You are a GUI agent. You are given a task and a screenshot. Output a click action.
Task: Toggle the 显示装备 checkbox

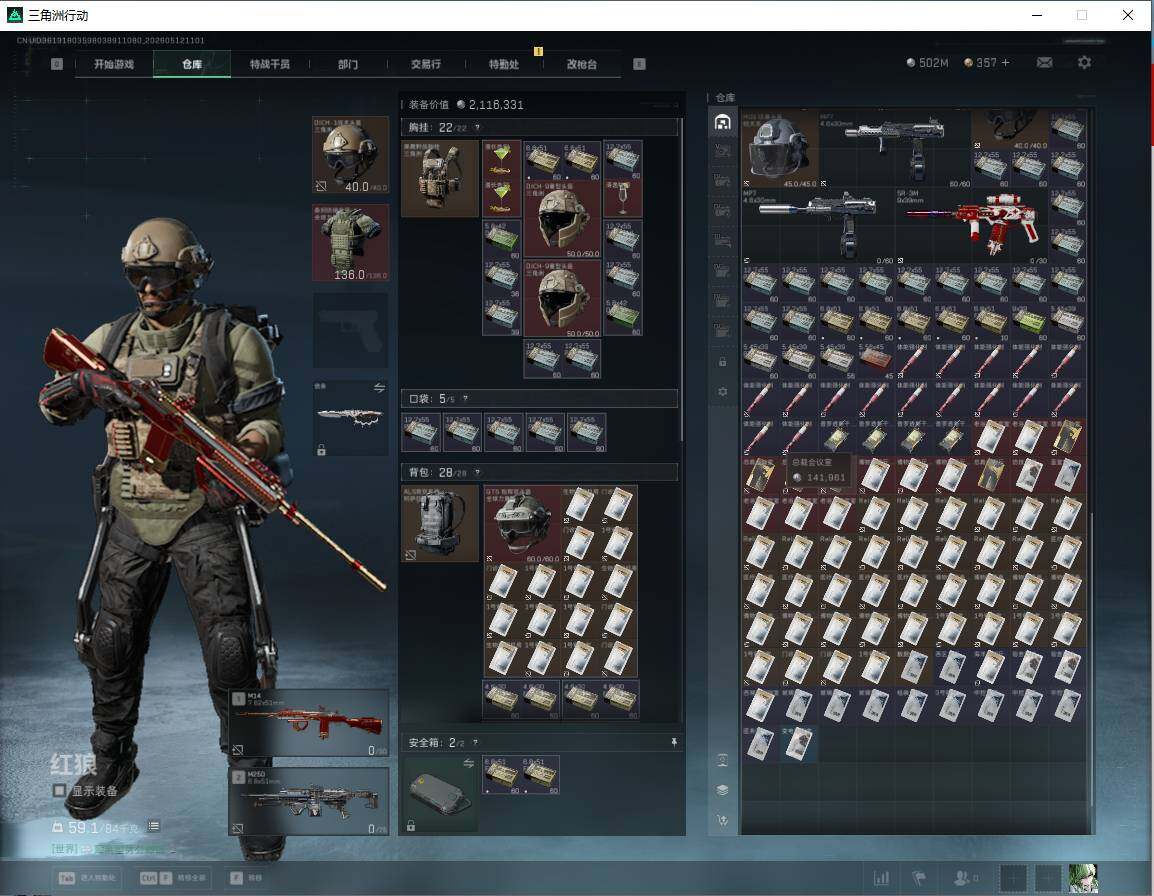(x=60, y=791)
